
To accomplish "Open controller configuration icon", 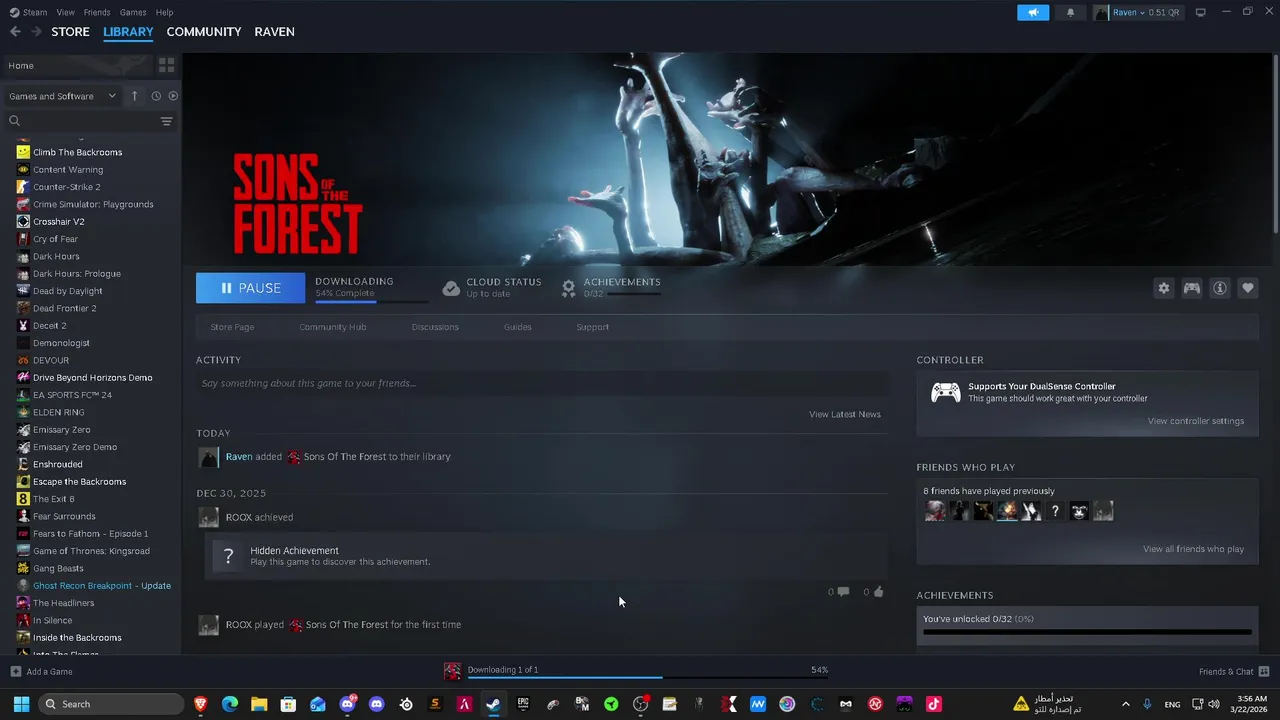I will pyautogui.click(x=1192, y=288).
